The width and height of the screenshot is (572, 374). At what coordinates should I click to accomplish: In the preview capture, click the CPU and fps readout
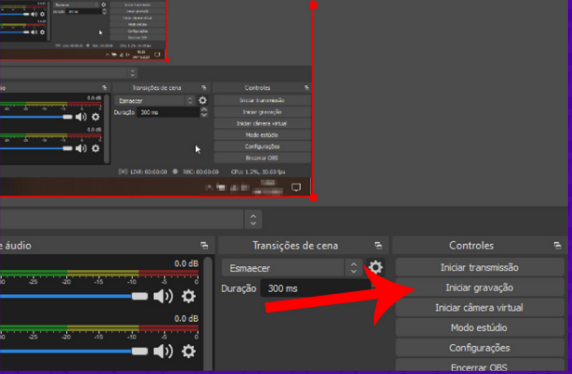tap(258, 171)
